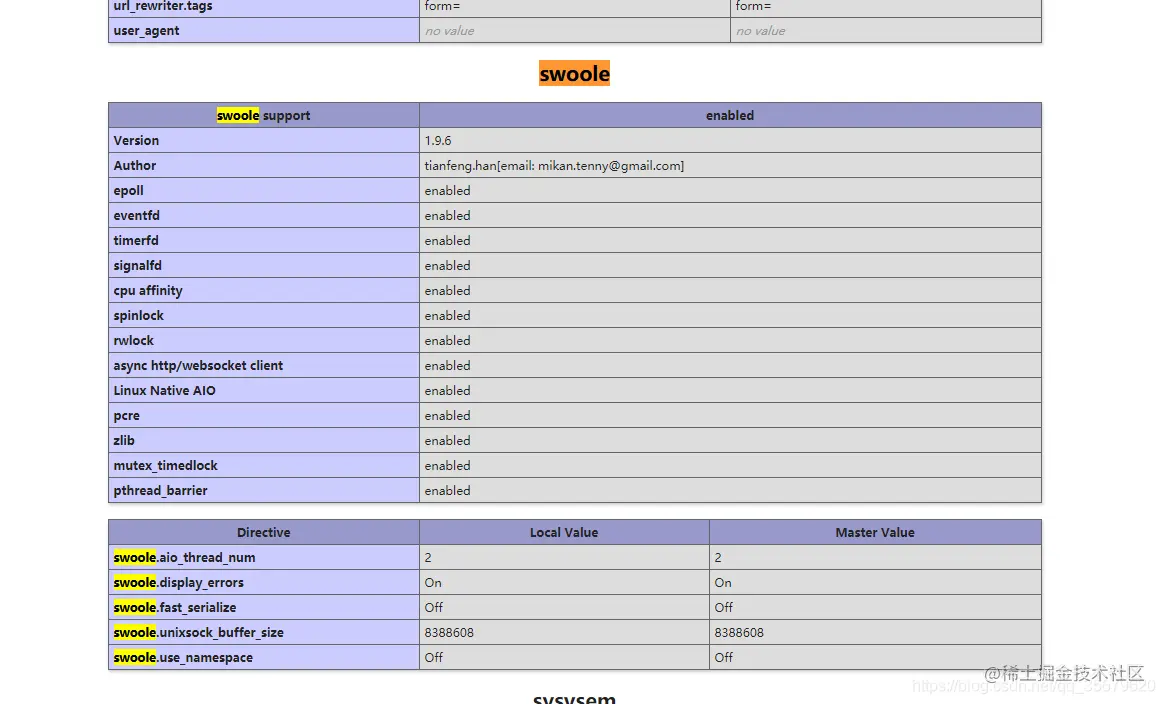
Task: Click enabled value for Linux Native AIO
Action: (447, 391)
